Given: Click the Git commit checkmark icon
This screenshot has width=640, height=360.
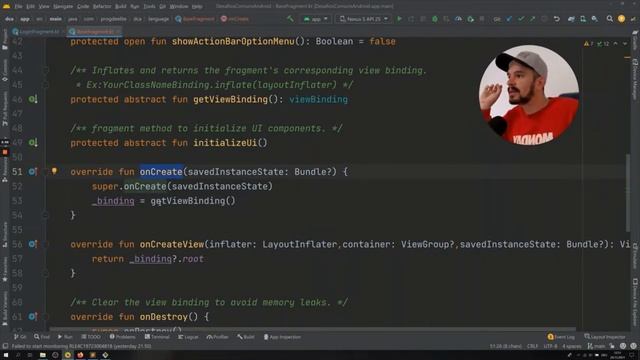Looking at the screenshot, I should point(521,19).
